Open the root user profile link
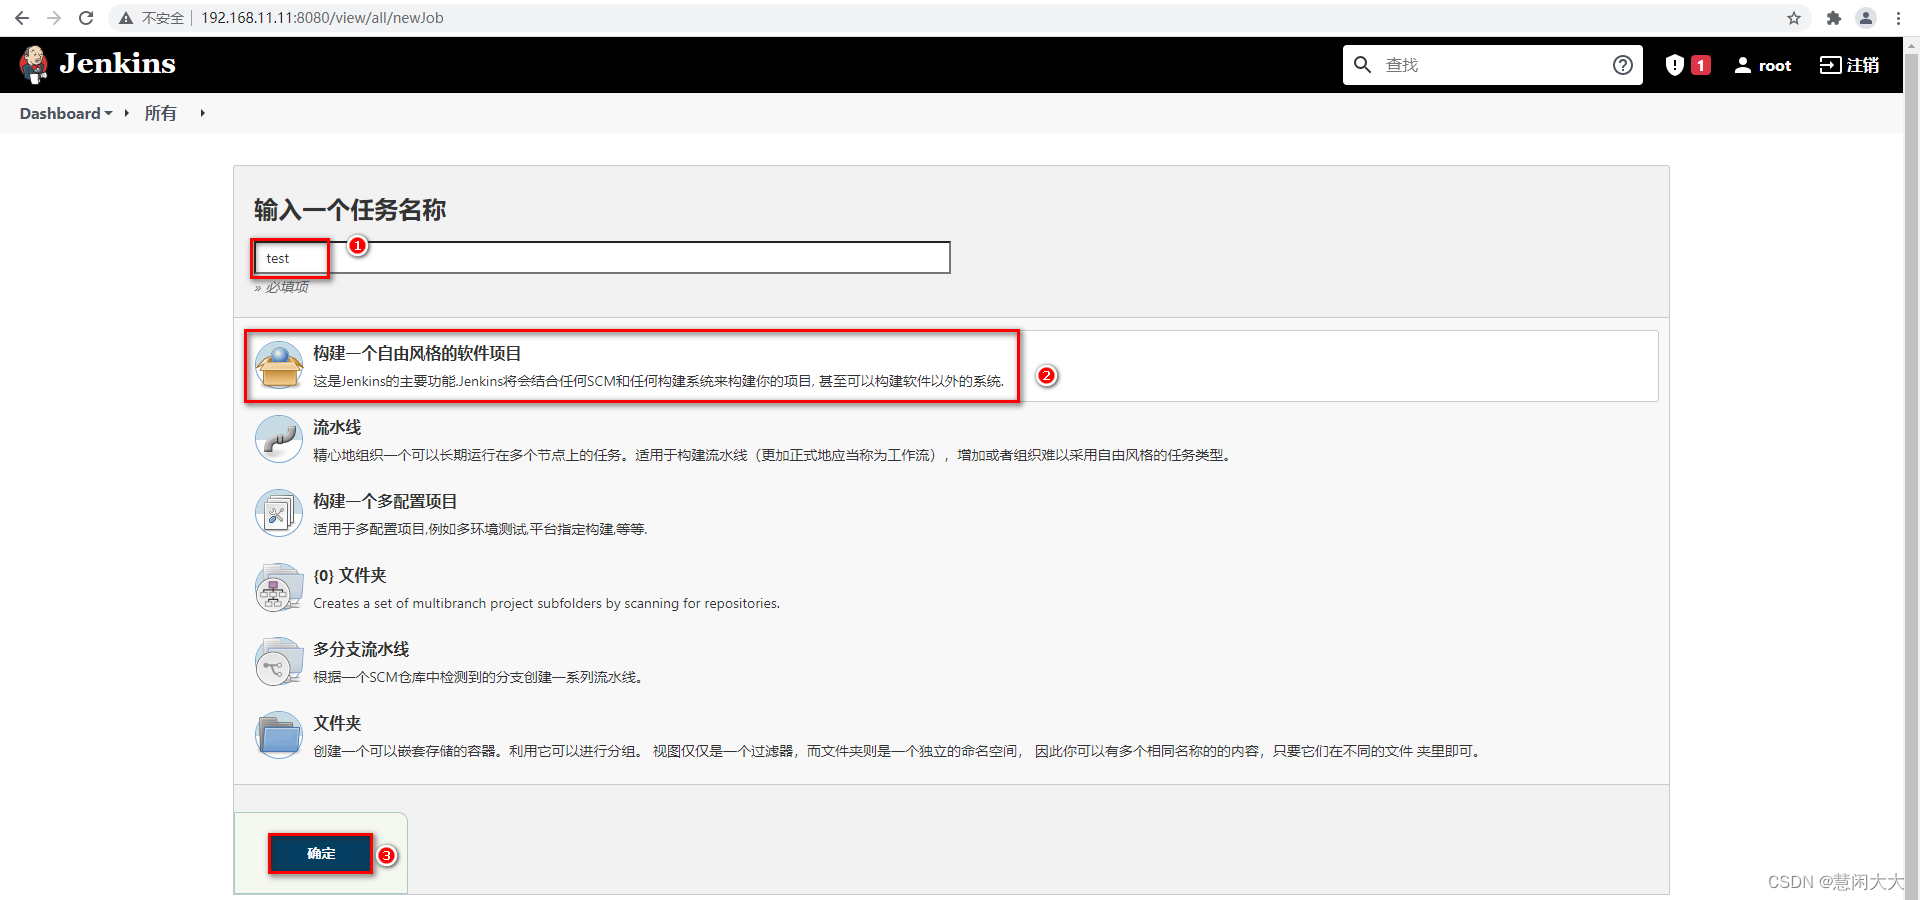The image size is (1920, 900). [1763, 65]
